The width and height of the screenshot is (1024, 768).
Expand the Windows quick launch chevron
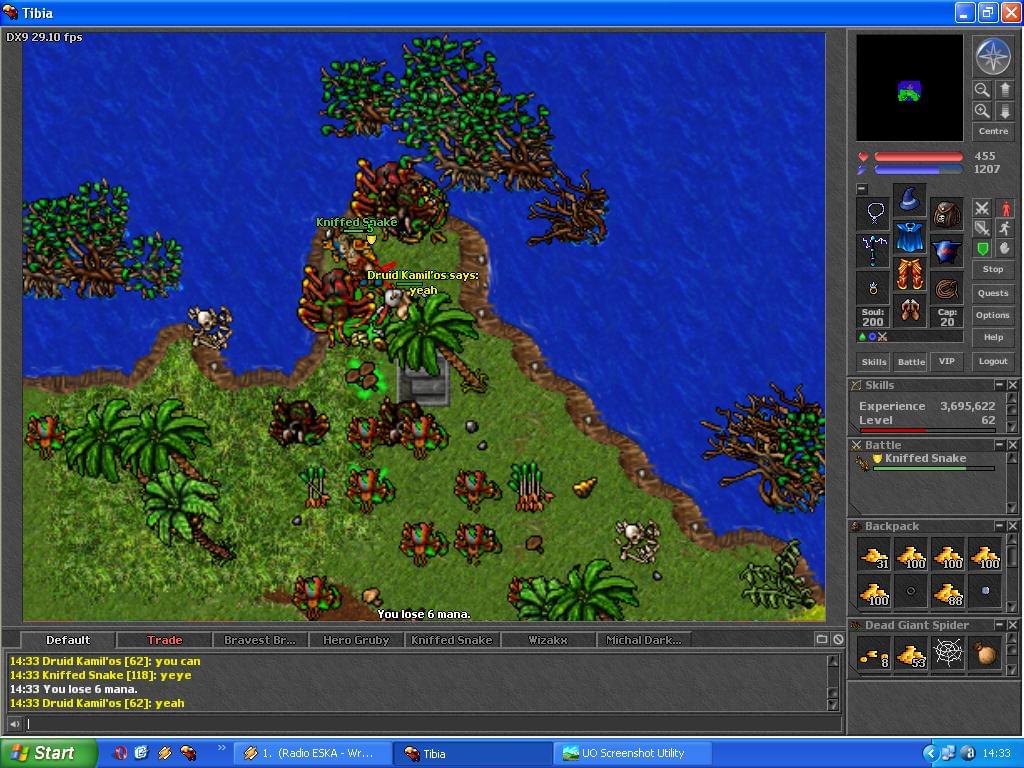click(x=221, y=748)
